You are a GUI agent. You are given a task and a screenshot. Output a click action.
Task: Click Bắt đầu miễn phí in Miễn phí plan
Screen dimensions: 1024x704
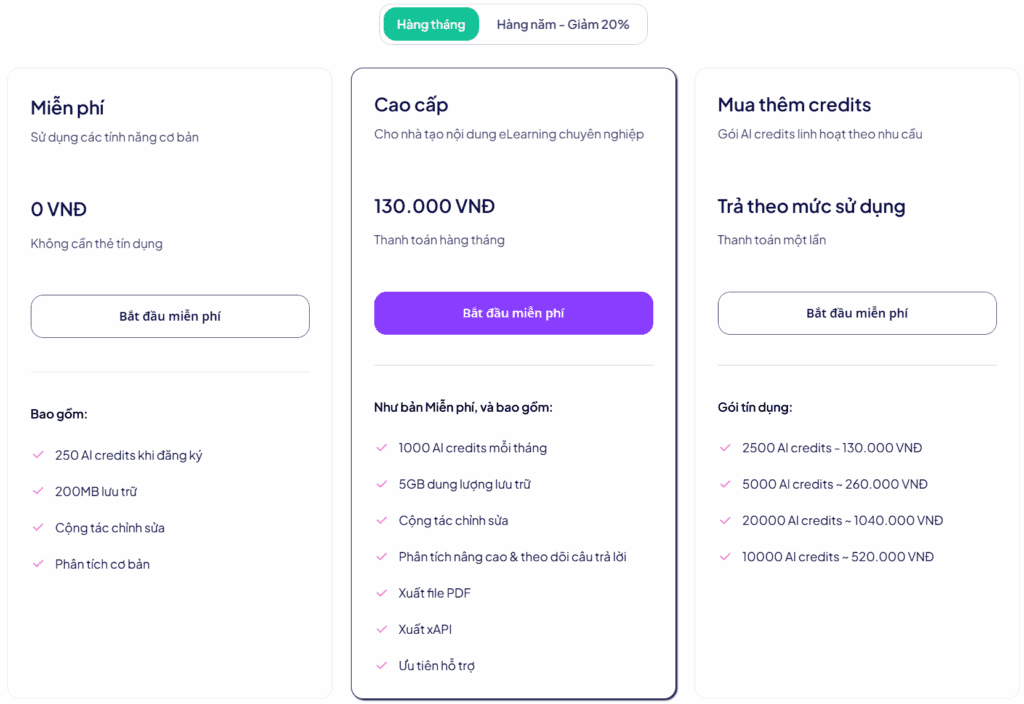(170, 316)
